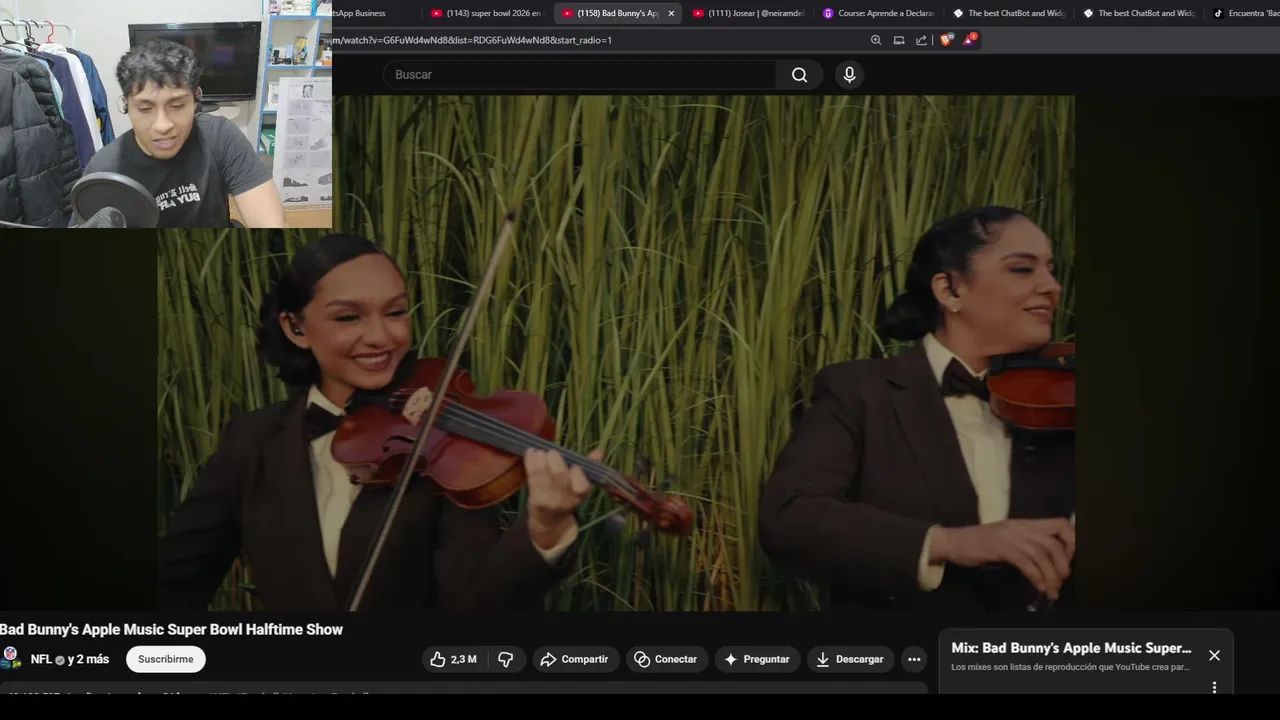
Task: Open the Compartir share button
Action: (575, 659)
